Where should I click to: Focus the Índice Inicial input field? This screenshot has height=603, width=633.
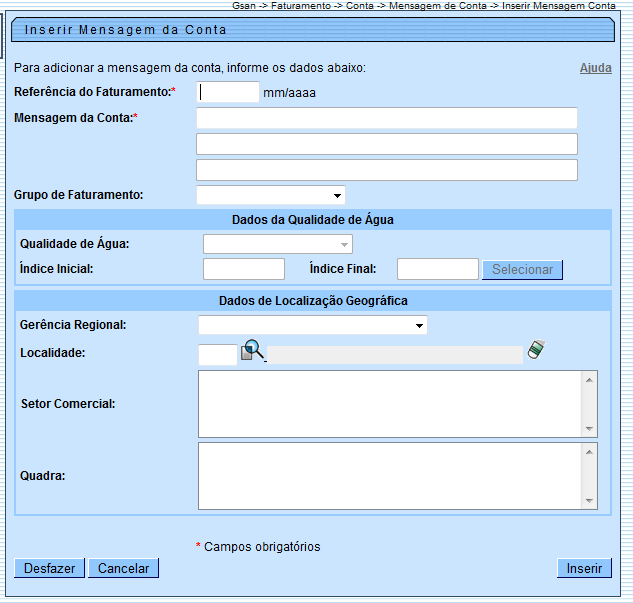[244, 269]
